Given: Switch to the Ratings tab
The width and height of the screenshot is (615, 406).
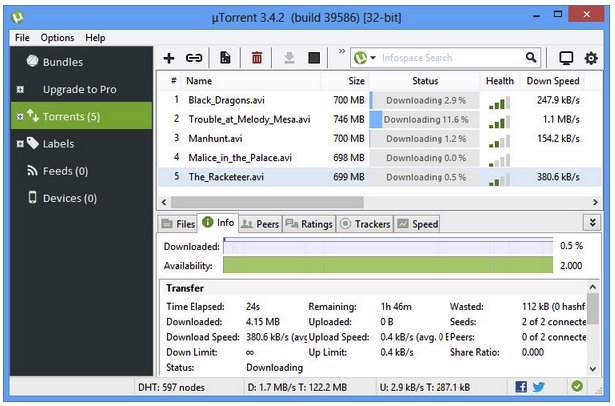Looking at the screenshot, I should (x=309, y=224).
